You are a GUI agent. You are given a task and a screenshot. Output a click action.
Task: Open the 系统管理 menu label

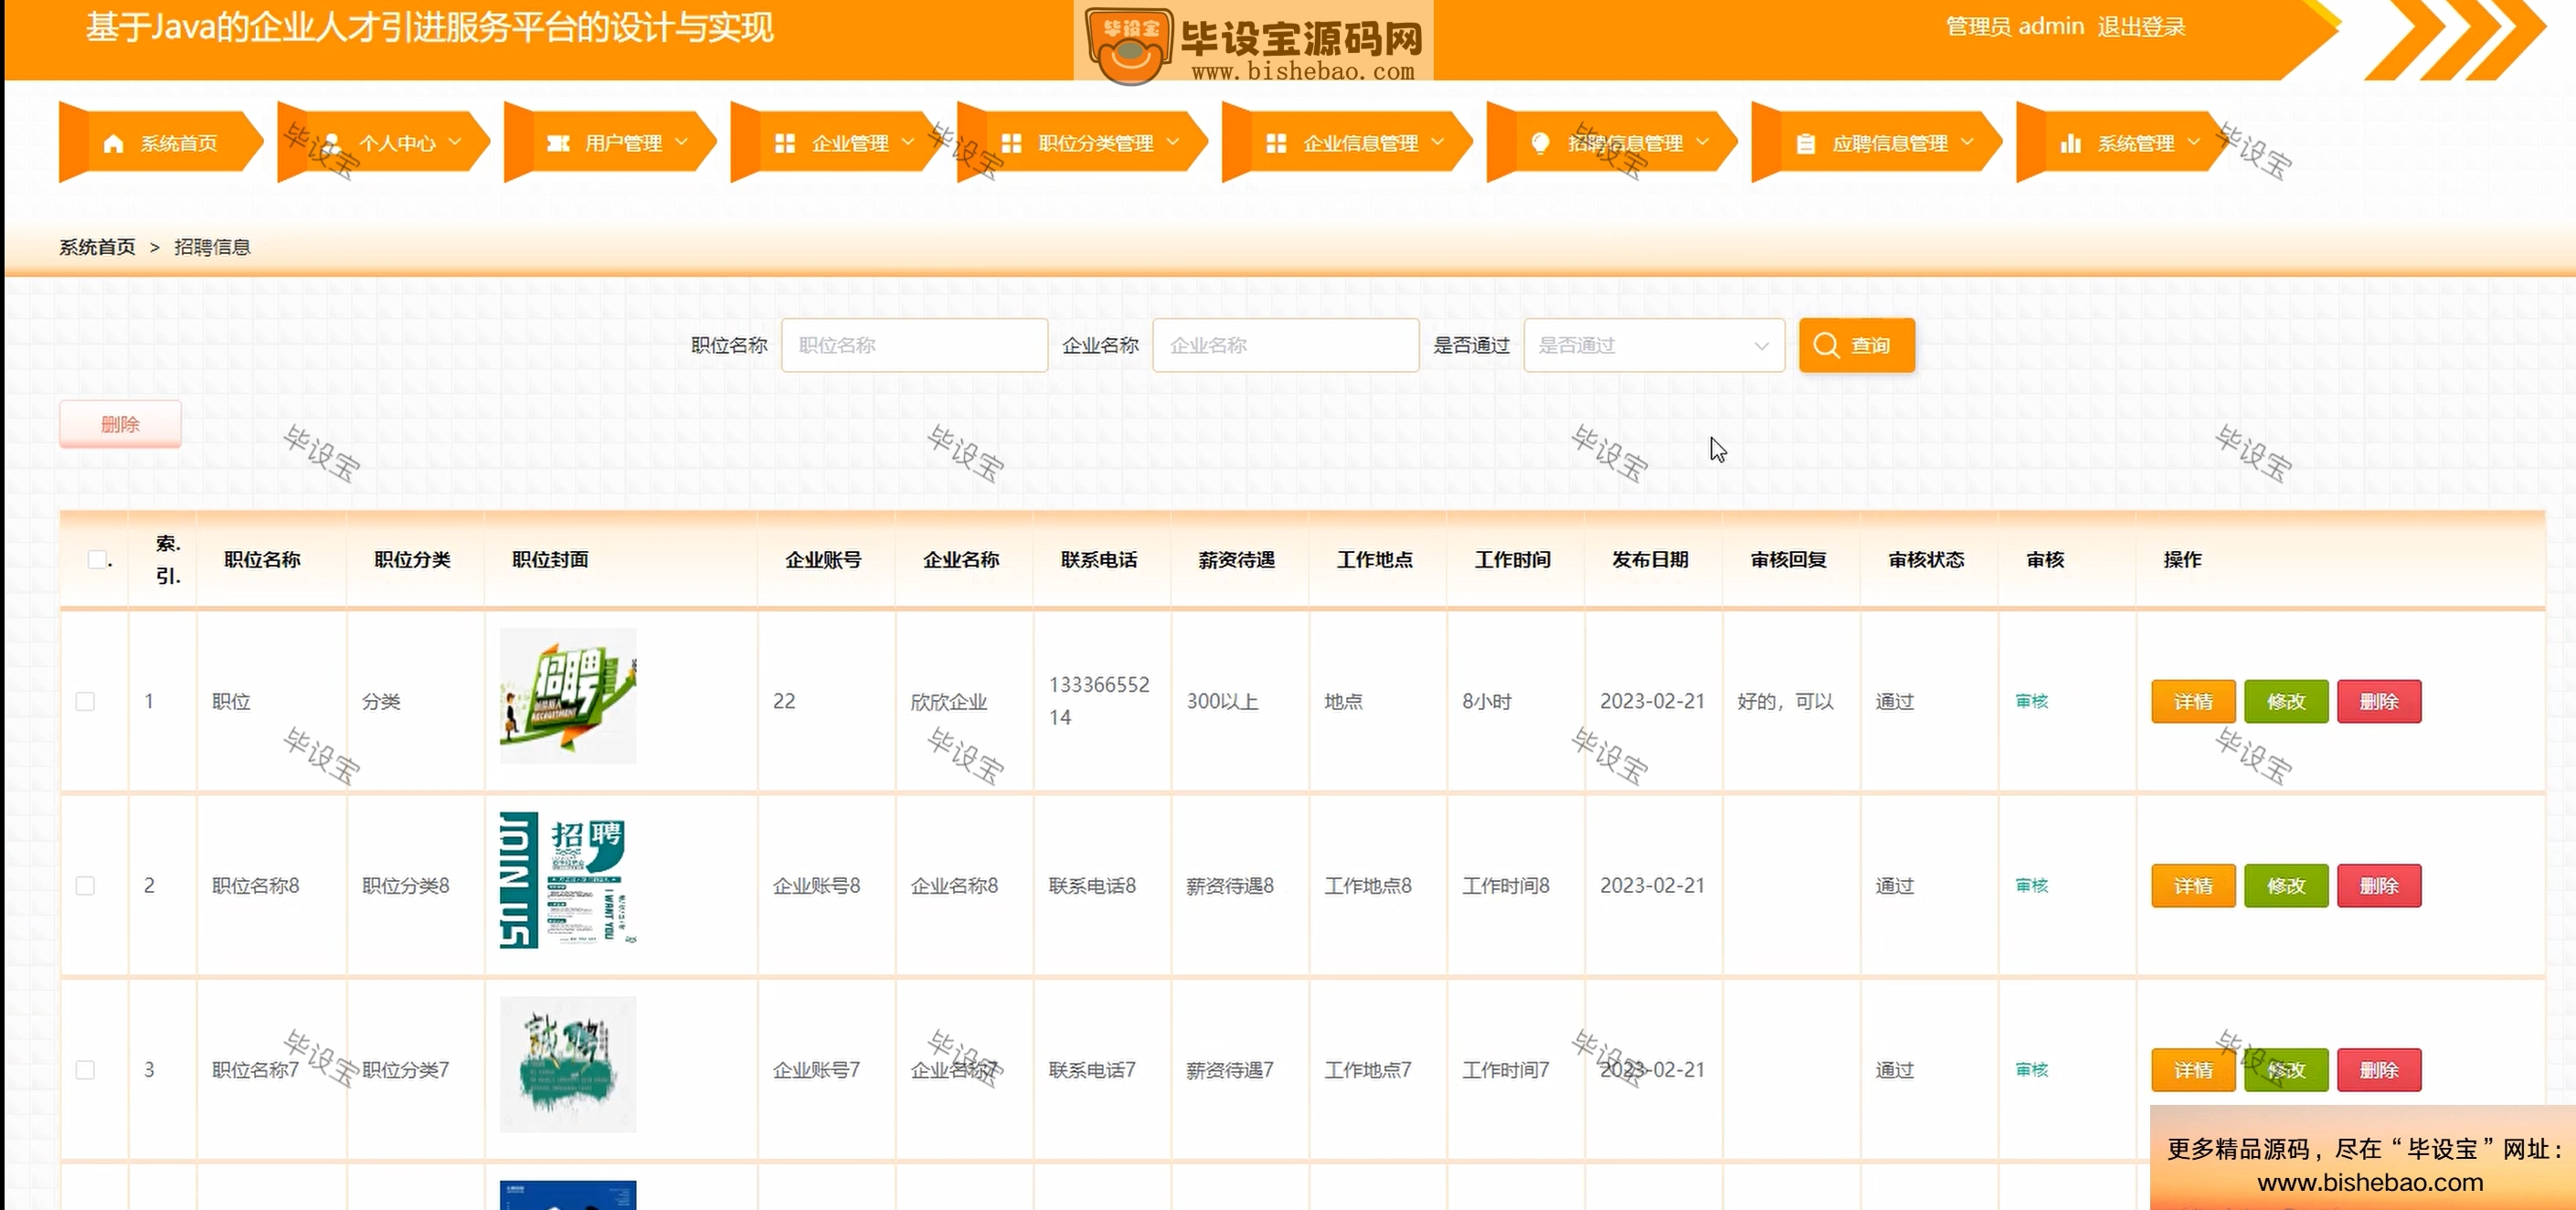pyautogui.click(x=2136, y=144)
